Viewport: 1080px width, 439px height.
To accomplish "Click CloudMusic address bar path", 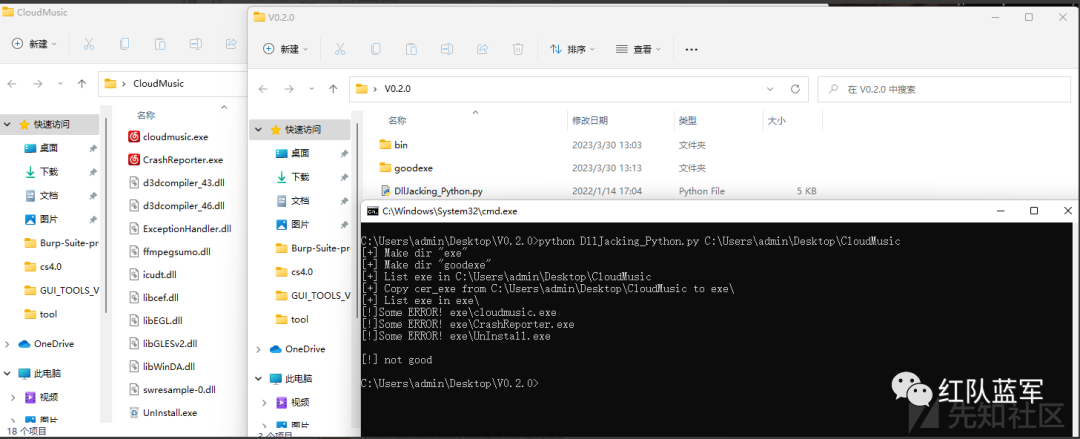I will click(x=158, y=83).
